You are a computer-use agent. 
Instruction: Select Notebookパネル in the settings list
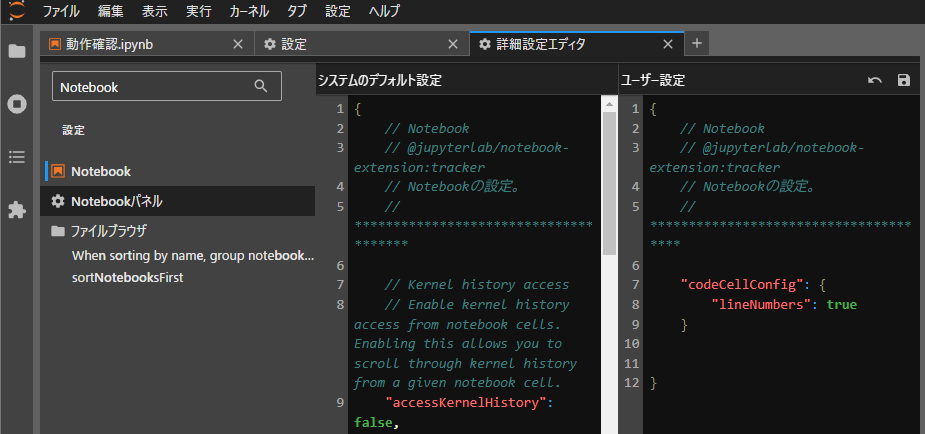pyautogui.click(x=178, y=201)
